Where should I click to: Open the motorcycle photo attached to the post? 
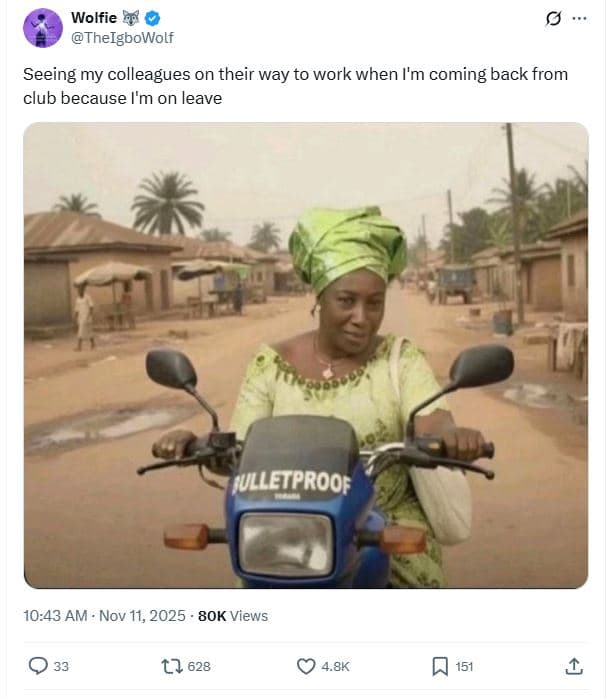[305, 355]
